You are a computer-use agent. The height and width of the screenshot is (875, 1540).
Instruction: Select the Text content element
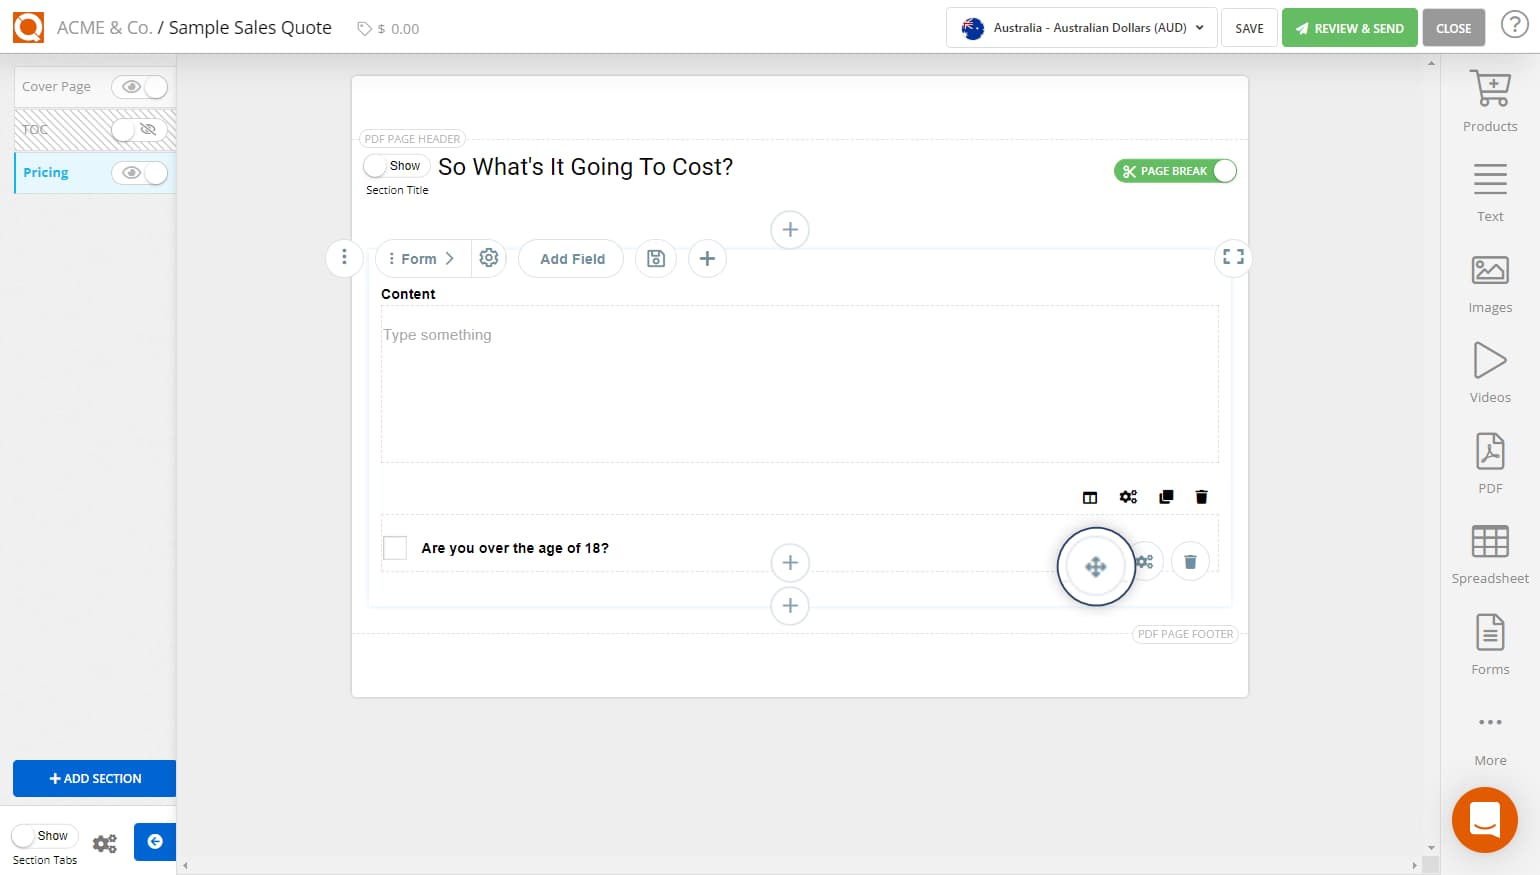1489,190
